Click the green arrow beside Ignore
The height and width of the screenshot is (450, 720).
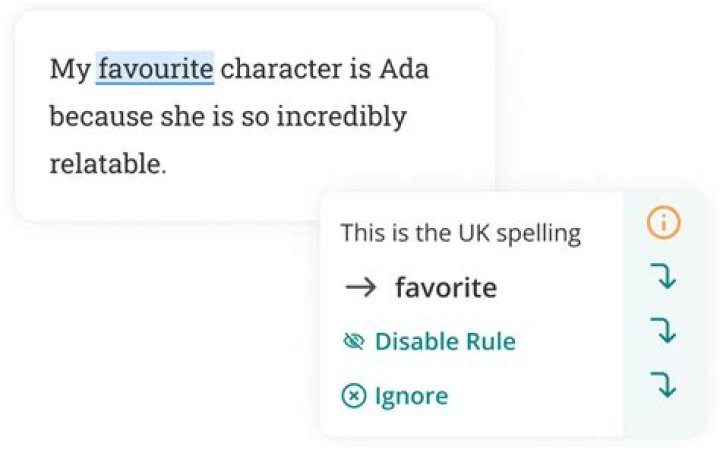coord(663,384)
